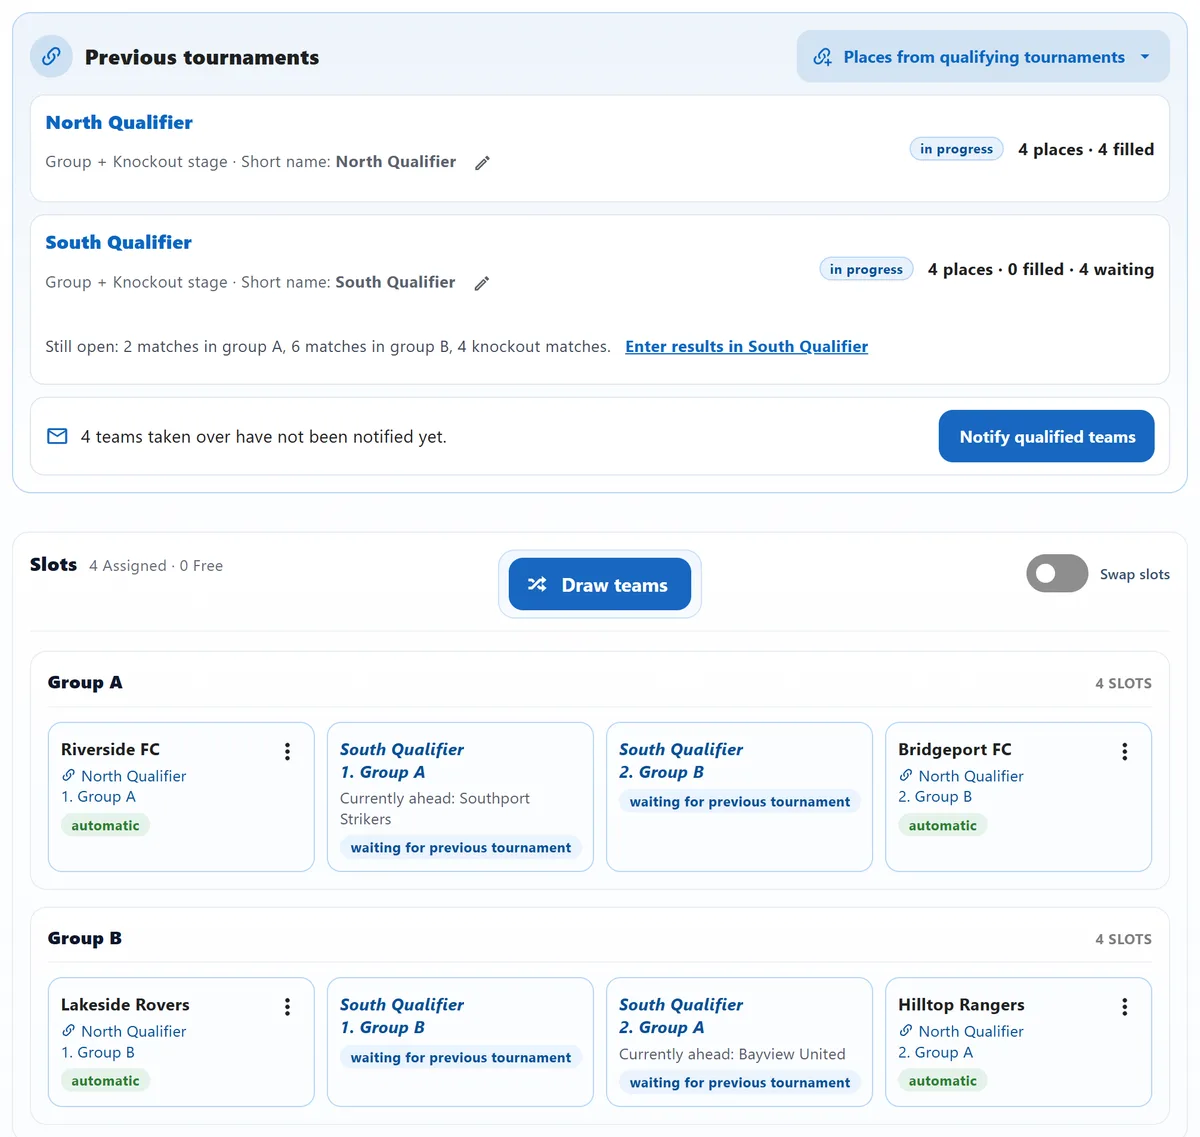The height and width of the screenshot is (1137, 1200).
Task: Click the Draw teams button
Action: pos(600,584)
